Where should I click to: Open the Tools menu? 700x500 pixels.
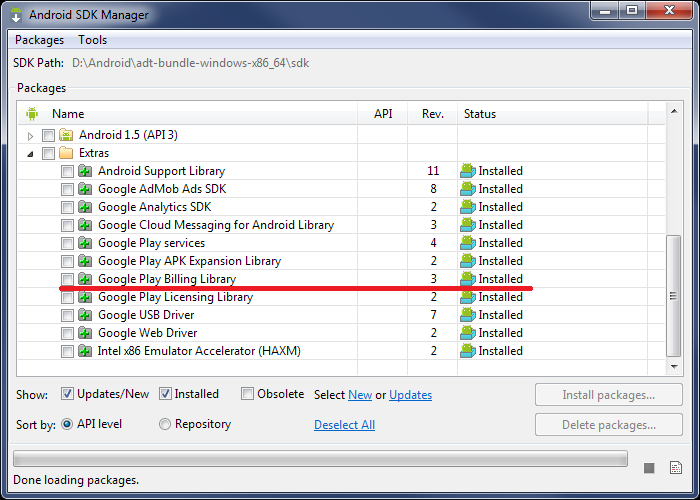93,40
